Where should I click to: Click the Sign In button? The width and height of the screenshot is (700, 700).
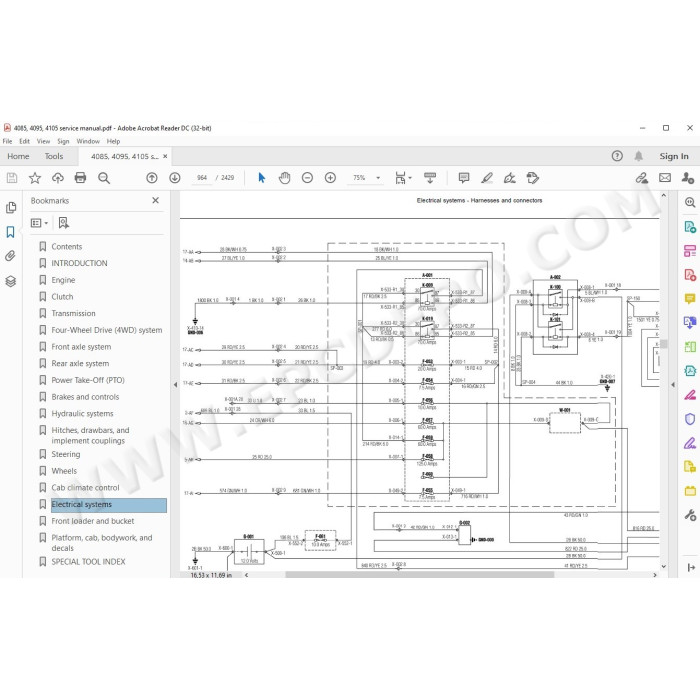click(x=674, y=156)
